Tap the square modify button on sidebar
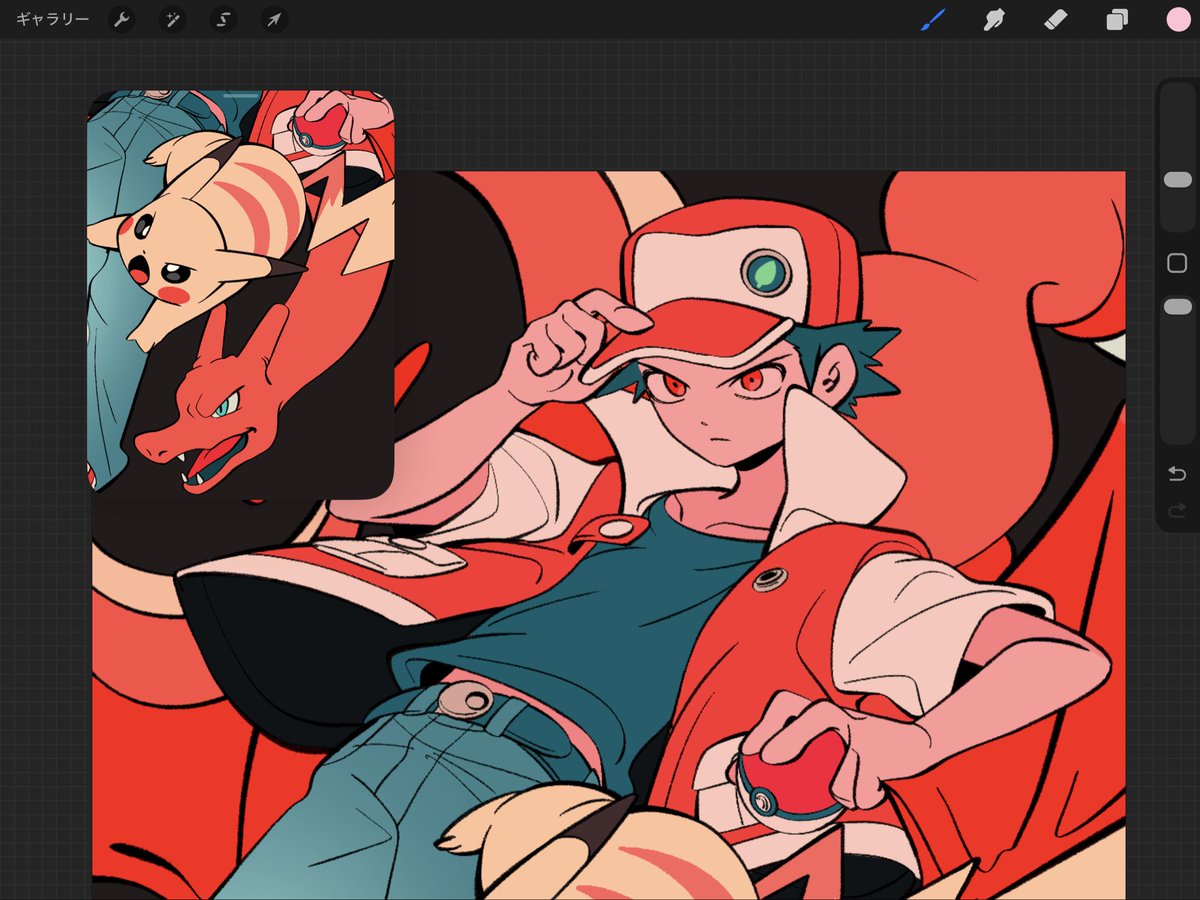Screen dimensions: 1200x900 point(1177,263)
